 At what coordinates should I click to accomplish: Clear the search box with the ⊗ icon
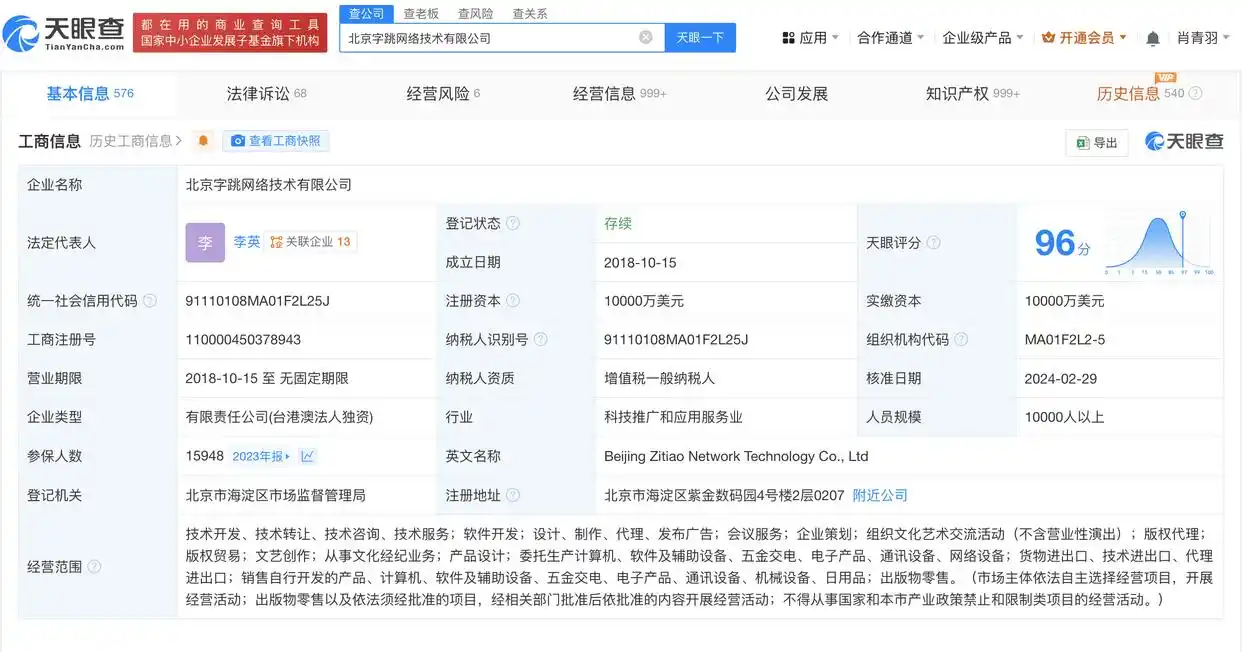tap(646, 36)
